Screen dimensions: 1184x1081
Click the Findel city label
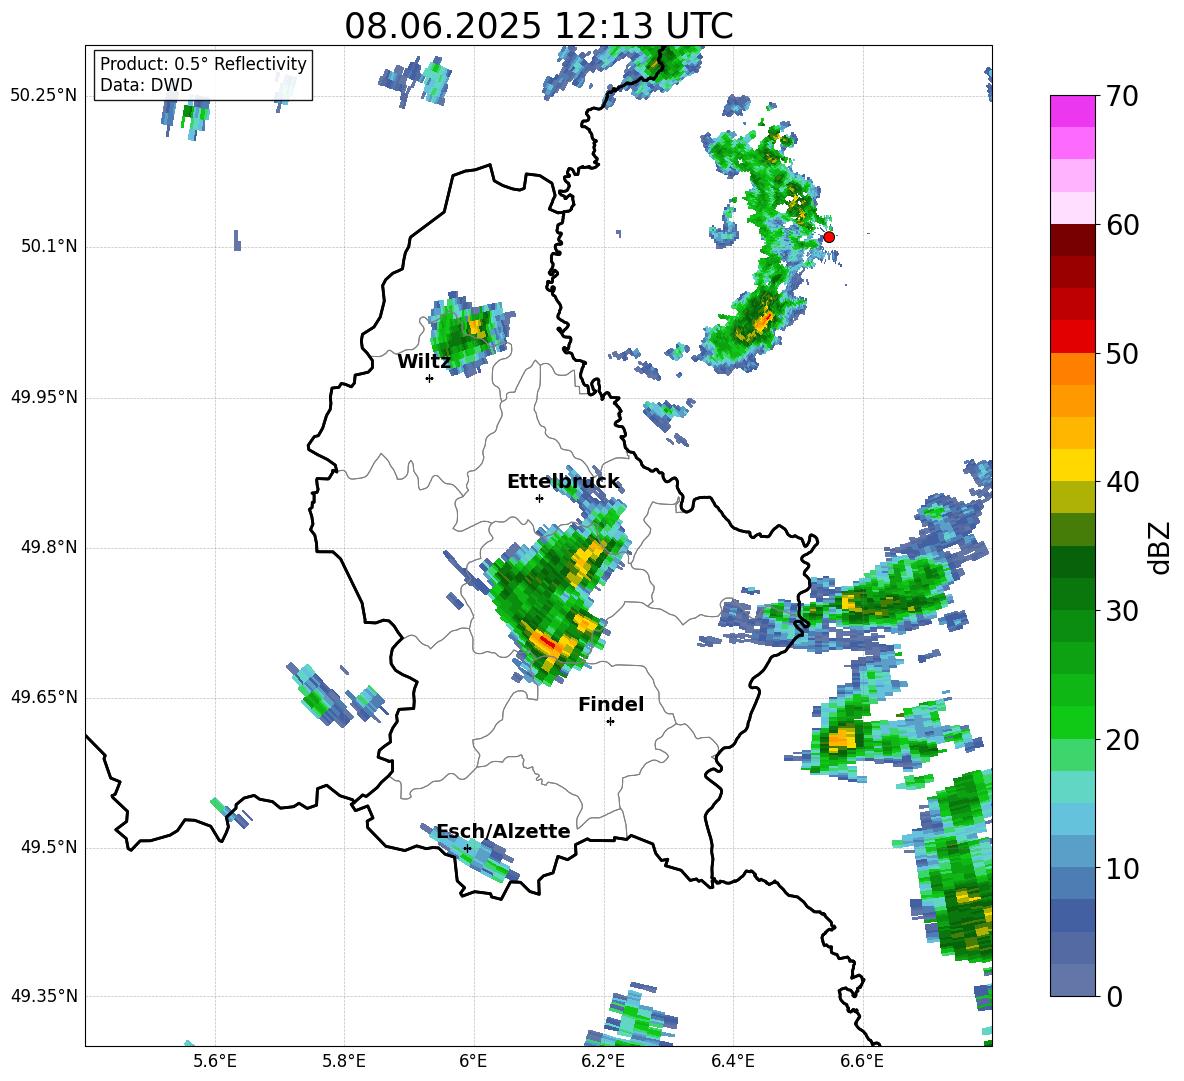click(x=611, y=704)
